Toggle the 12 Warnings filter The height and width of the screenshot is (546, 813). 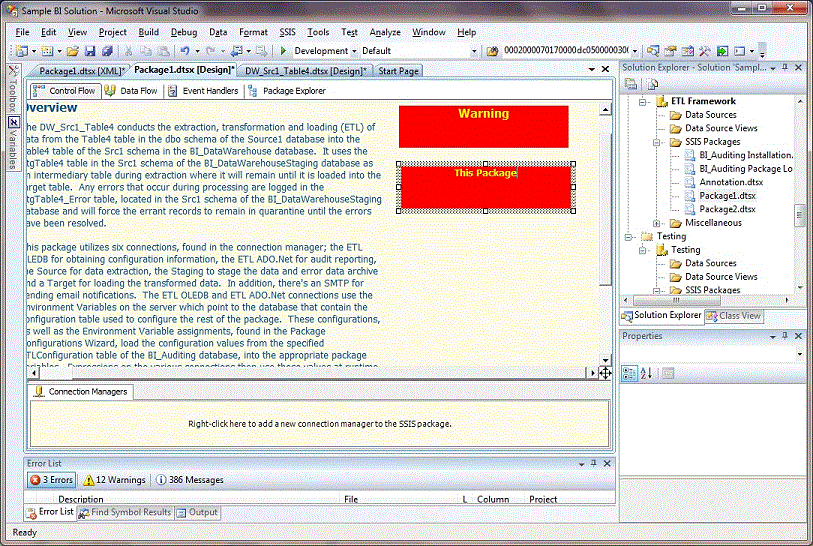[x=115, y=480]
